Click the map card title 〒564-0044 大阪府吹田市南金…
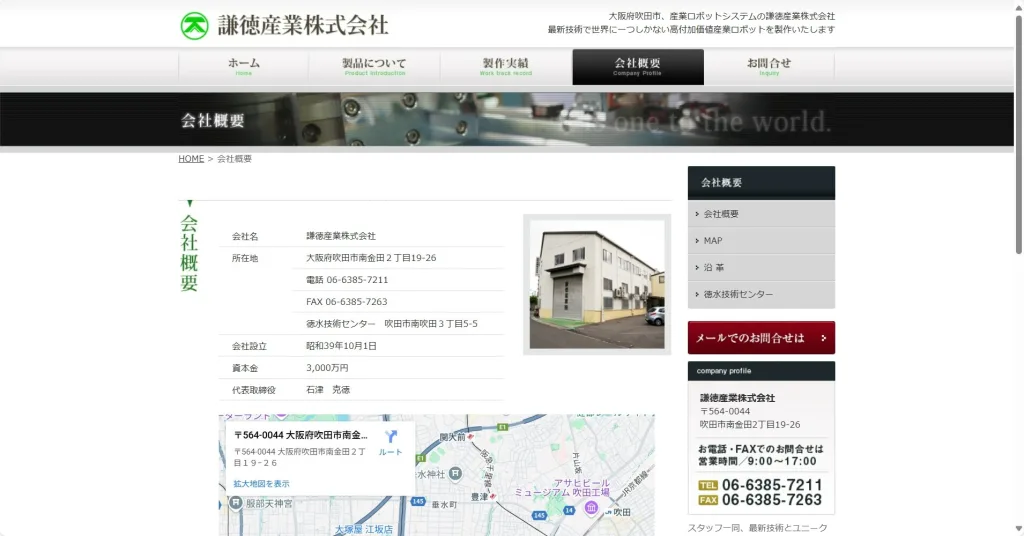This screenshot has height=536, width=1024. 300,435
